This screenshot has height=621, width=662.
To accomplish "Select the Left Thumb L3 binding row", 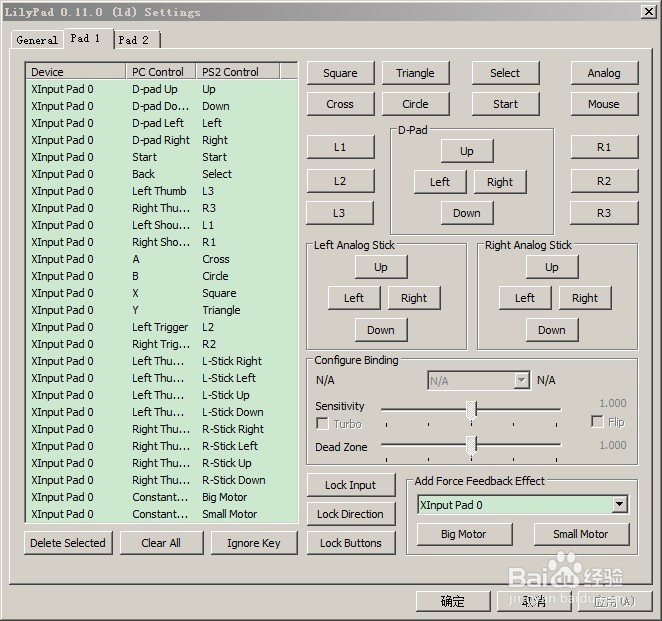I will click(x=161, y=191).
